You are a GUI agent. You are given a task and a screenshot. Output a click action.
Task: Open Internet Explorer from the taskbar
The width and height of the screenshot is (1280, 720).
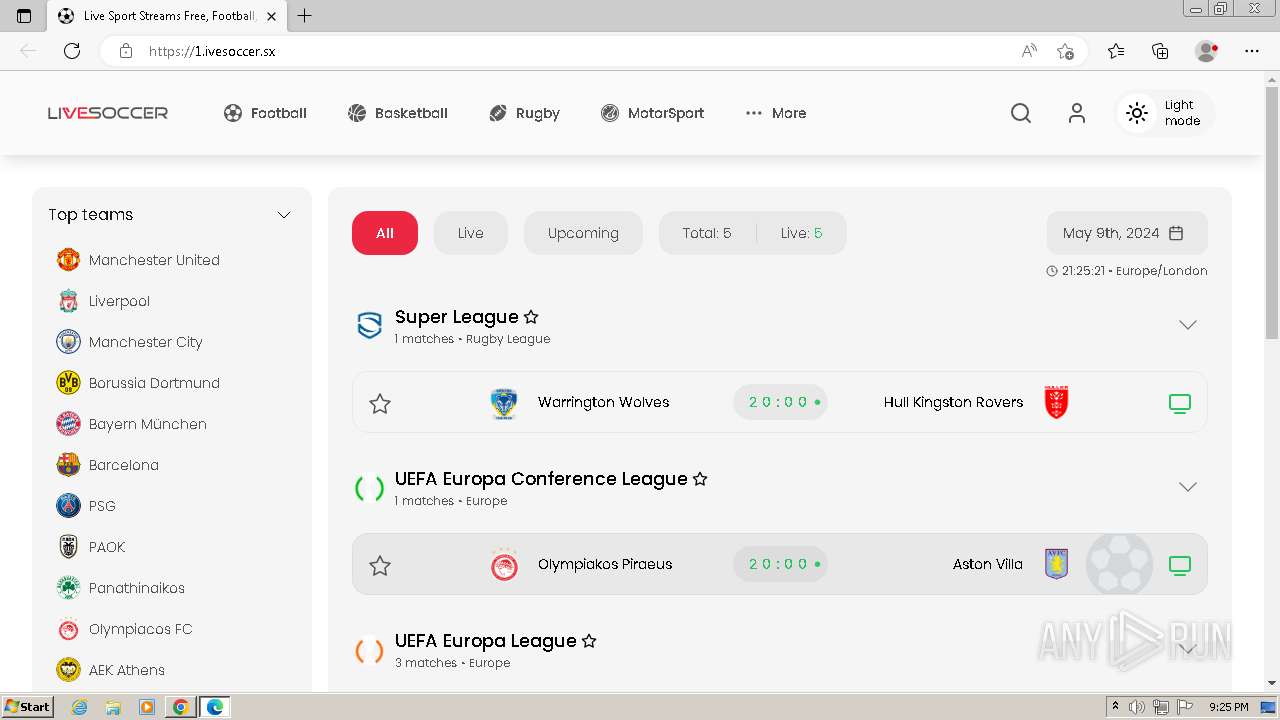point(80,707)
